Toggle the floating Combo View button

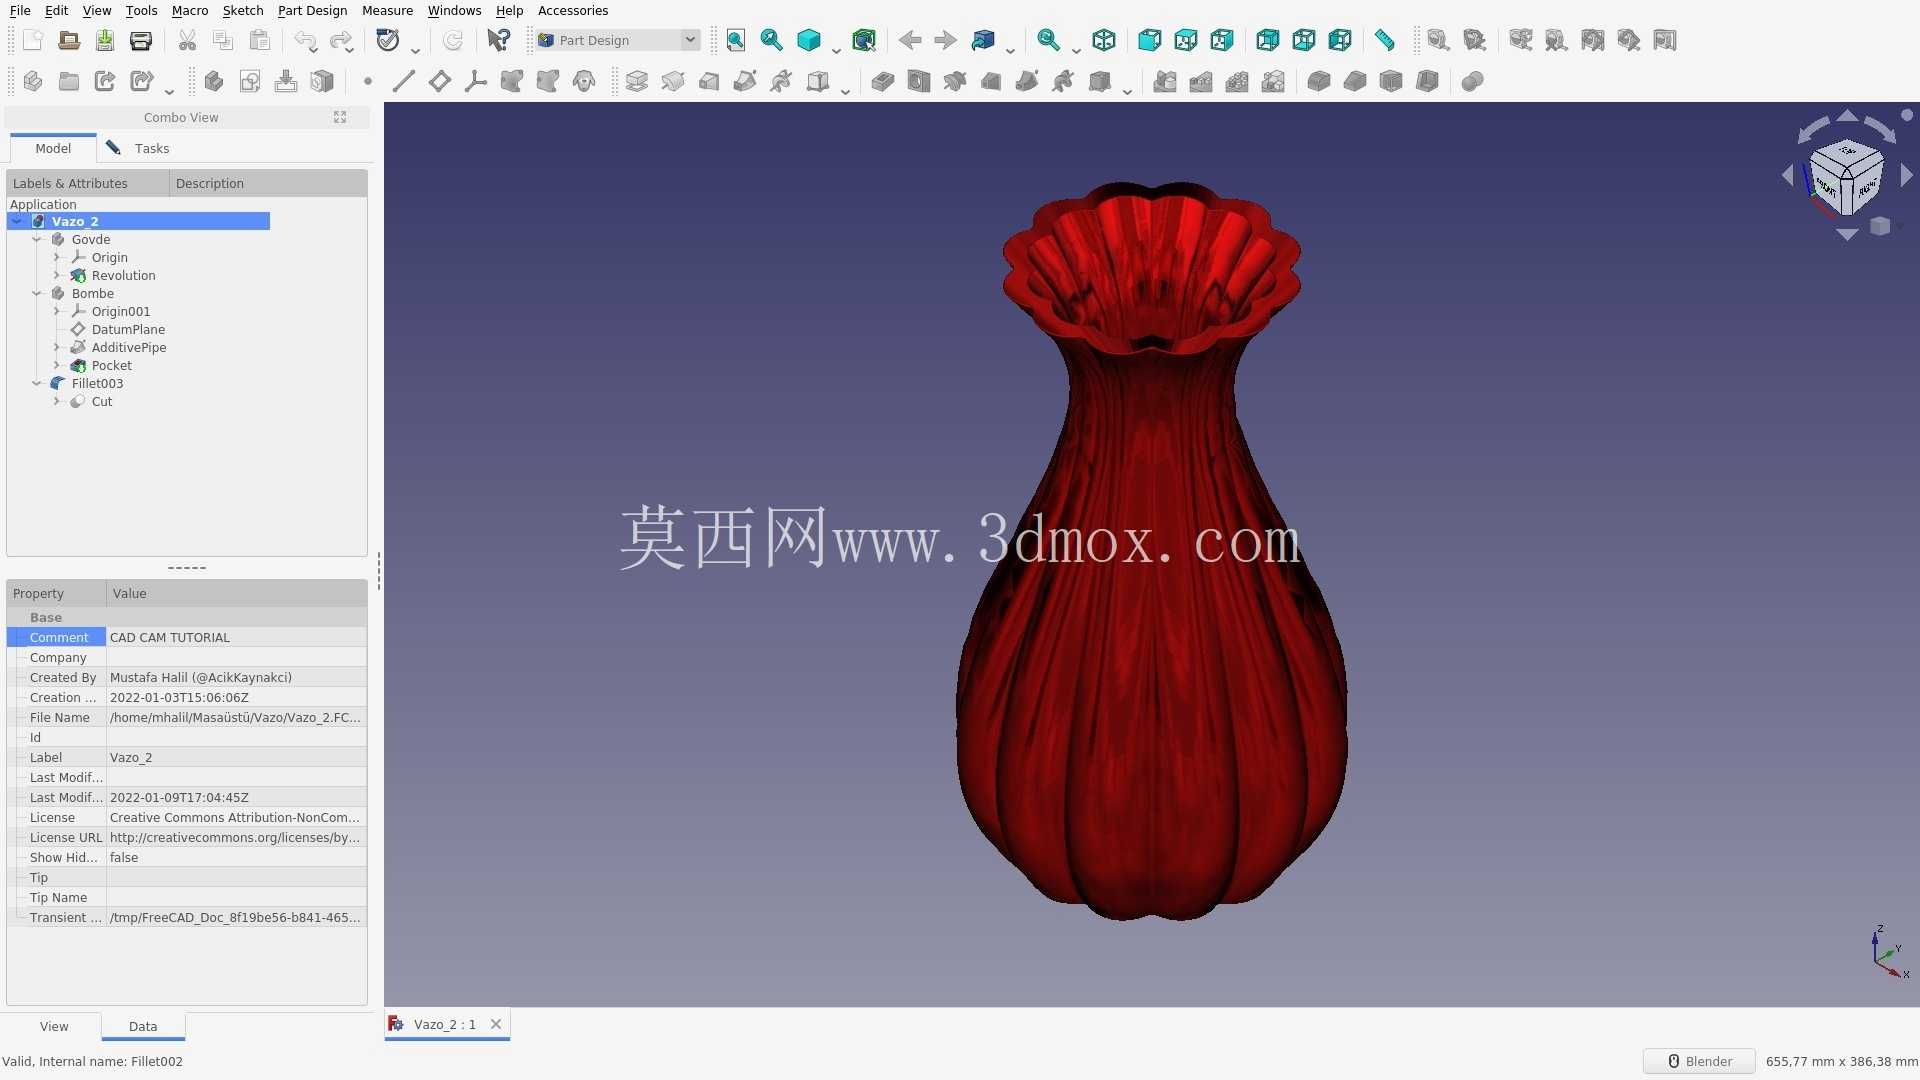click(340, 117)
